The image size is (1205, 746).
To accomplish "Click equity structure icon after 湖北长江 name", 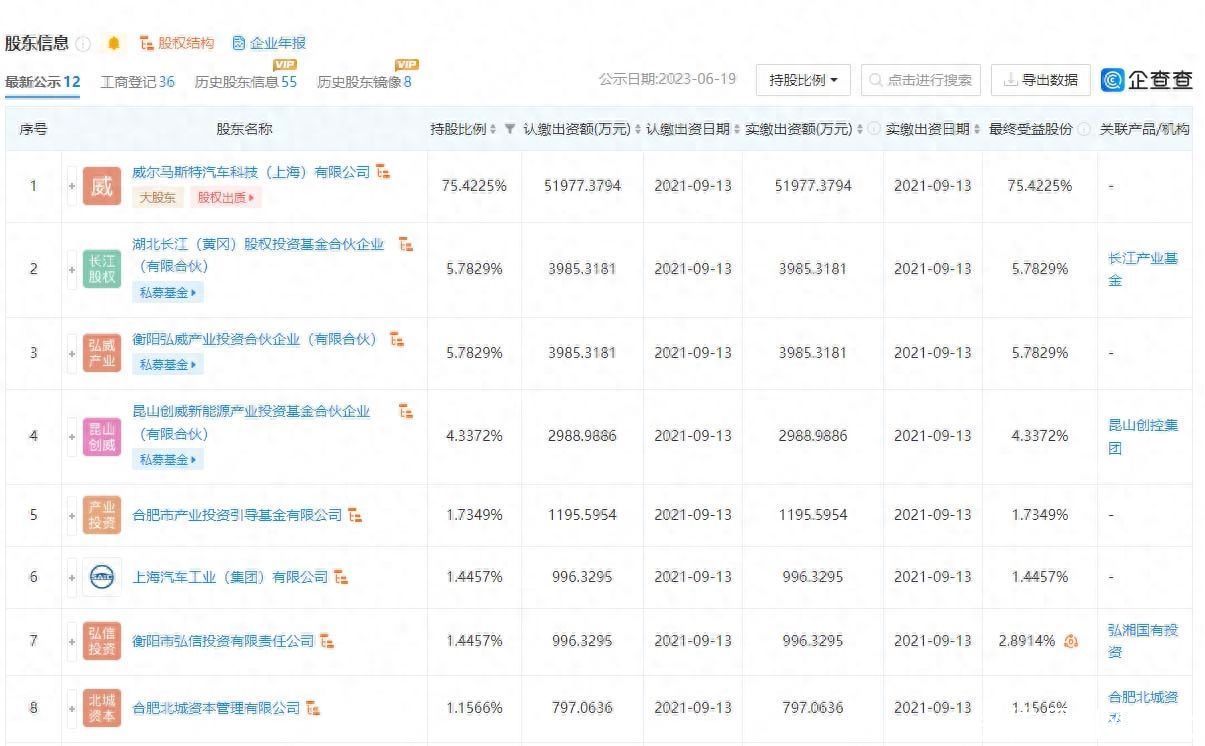I will pos(405,244).
